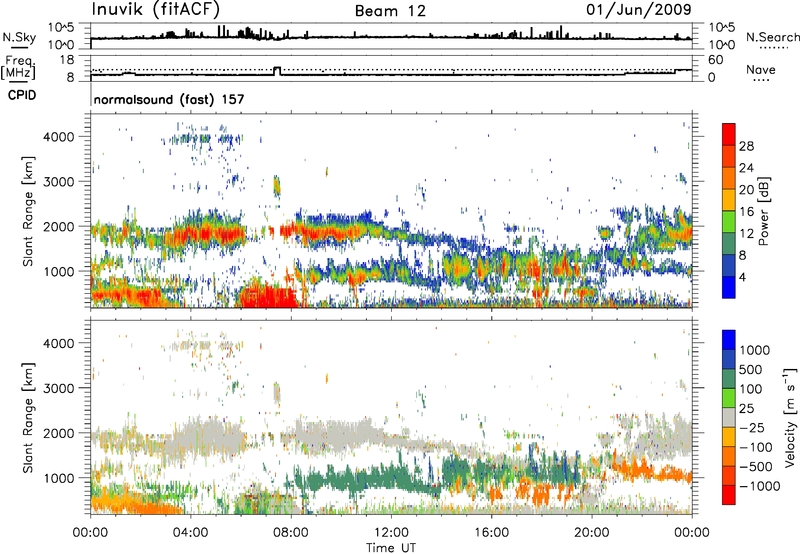Click the '12' label on Power color bar
This screenshot has width=800, height=554.
(x=746, y=234)
